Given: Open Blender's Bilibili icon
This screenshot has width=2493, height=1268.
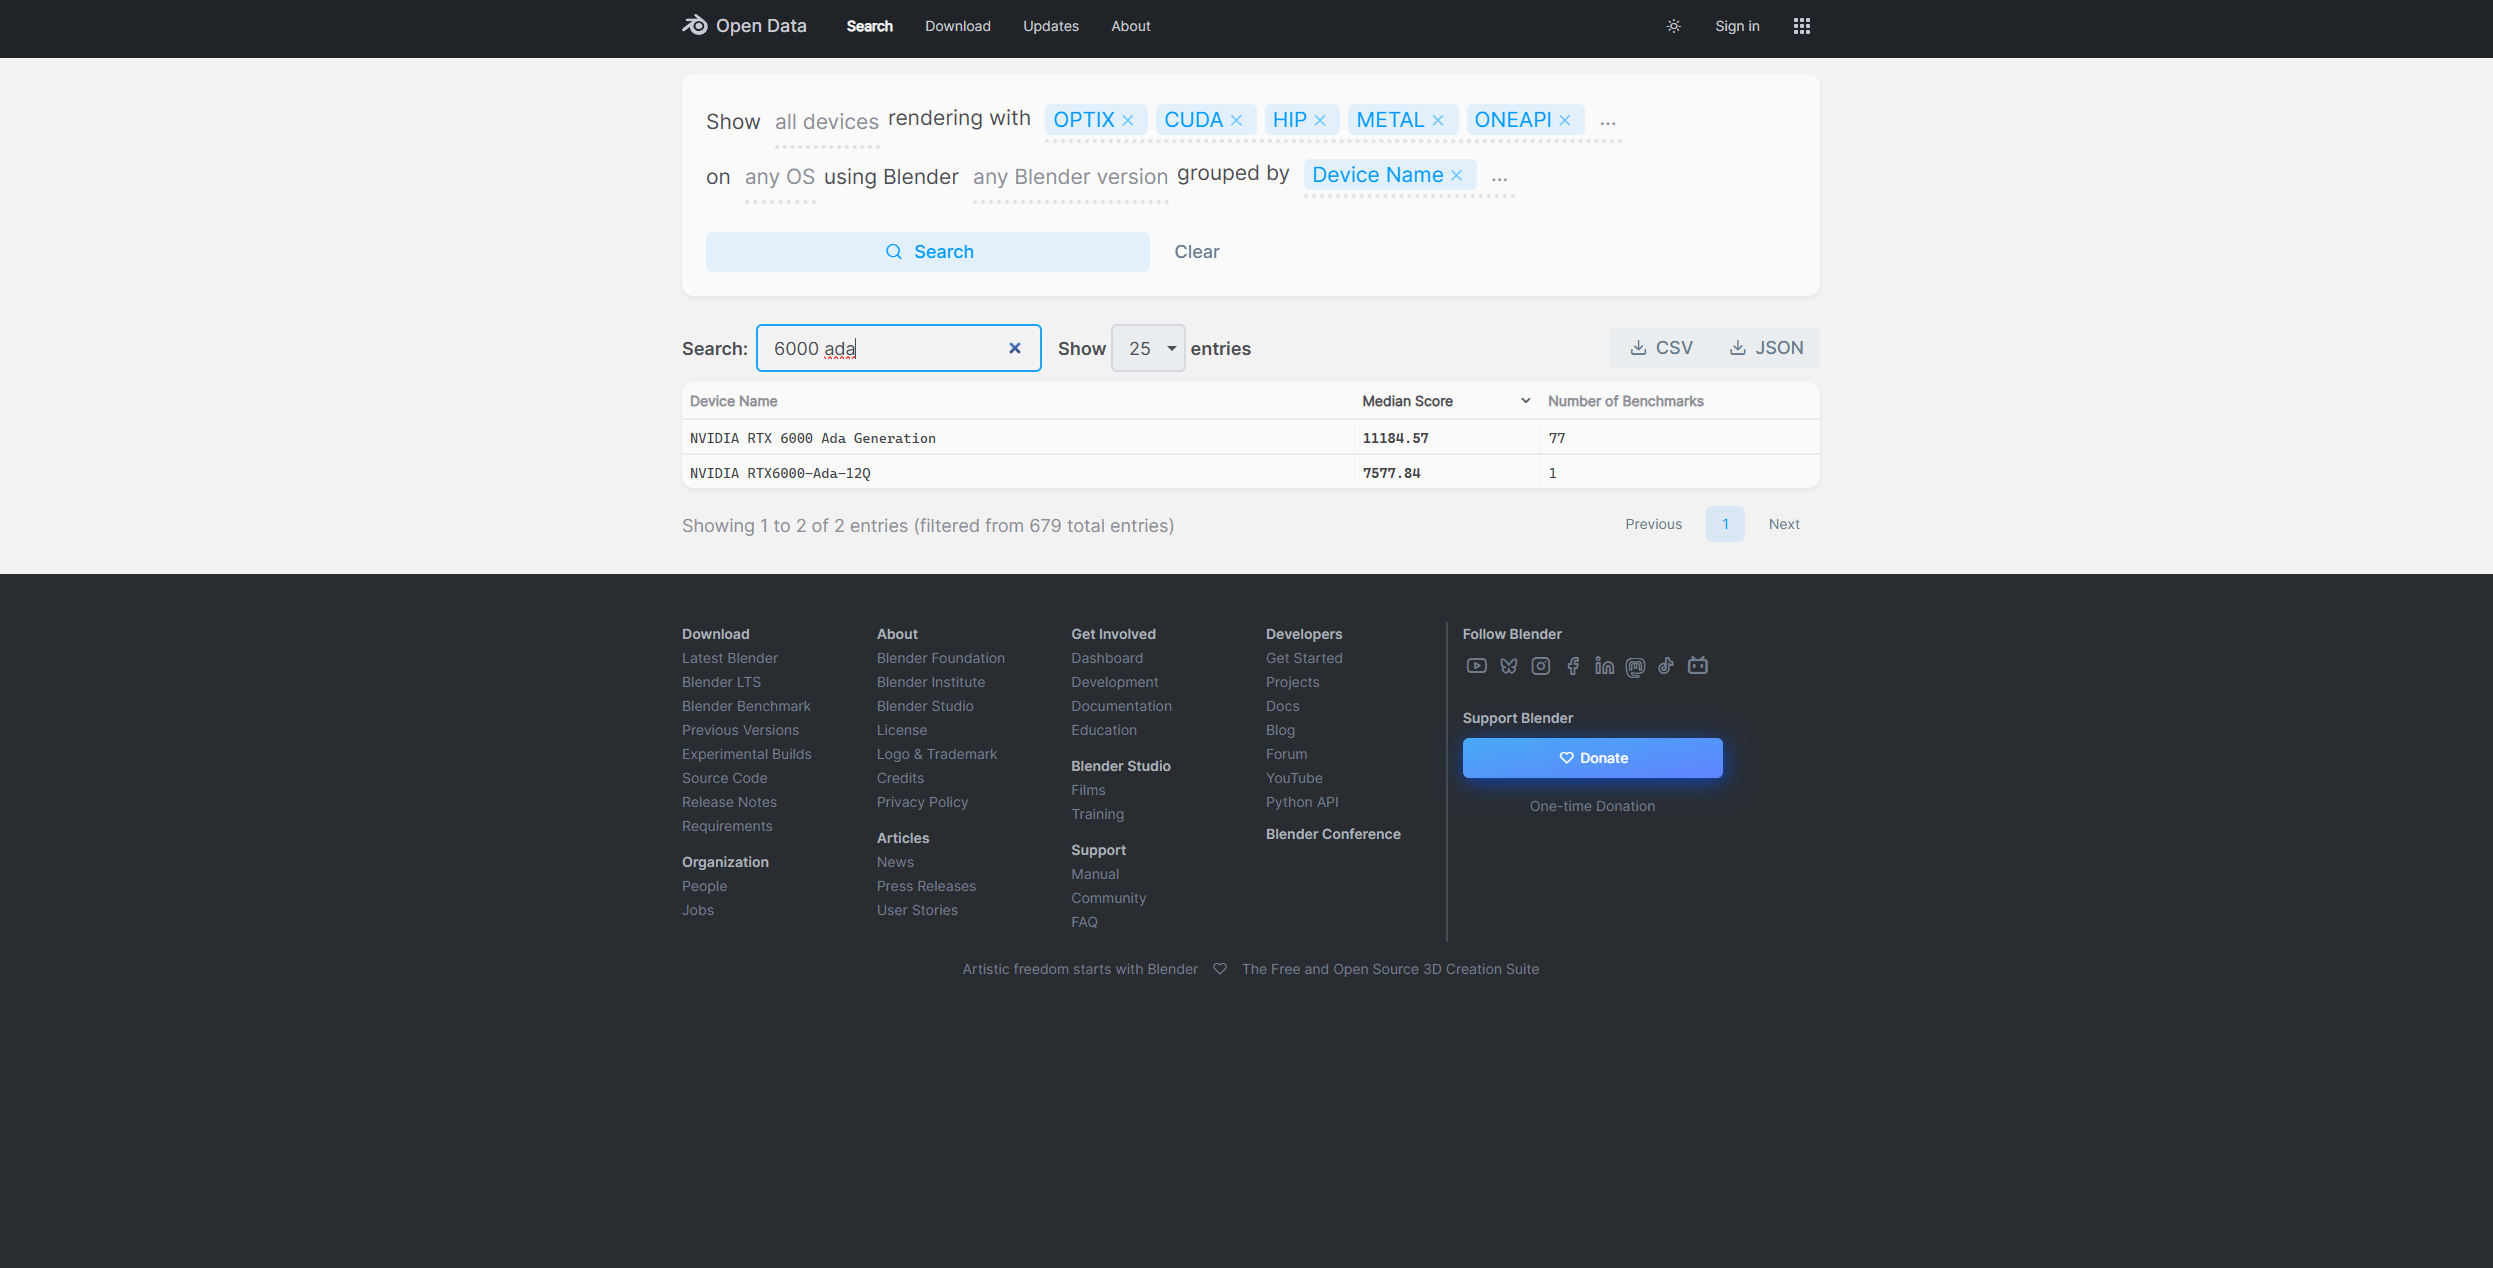Looking at the screenshot, I should tap(1698, 666).
